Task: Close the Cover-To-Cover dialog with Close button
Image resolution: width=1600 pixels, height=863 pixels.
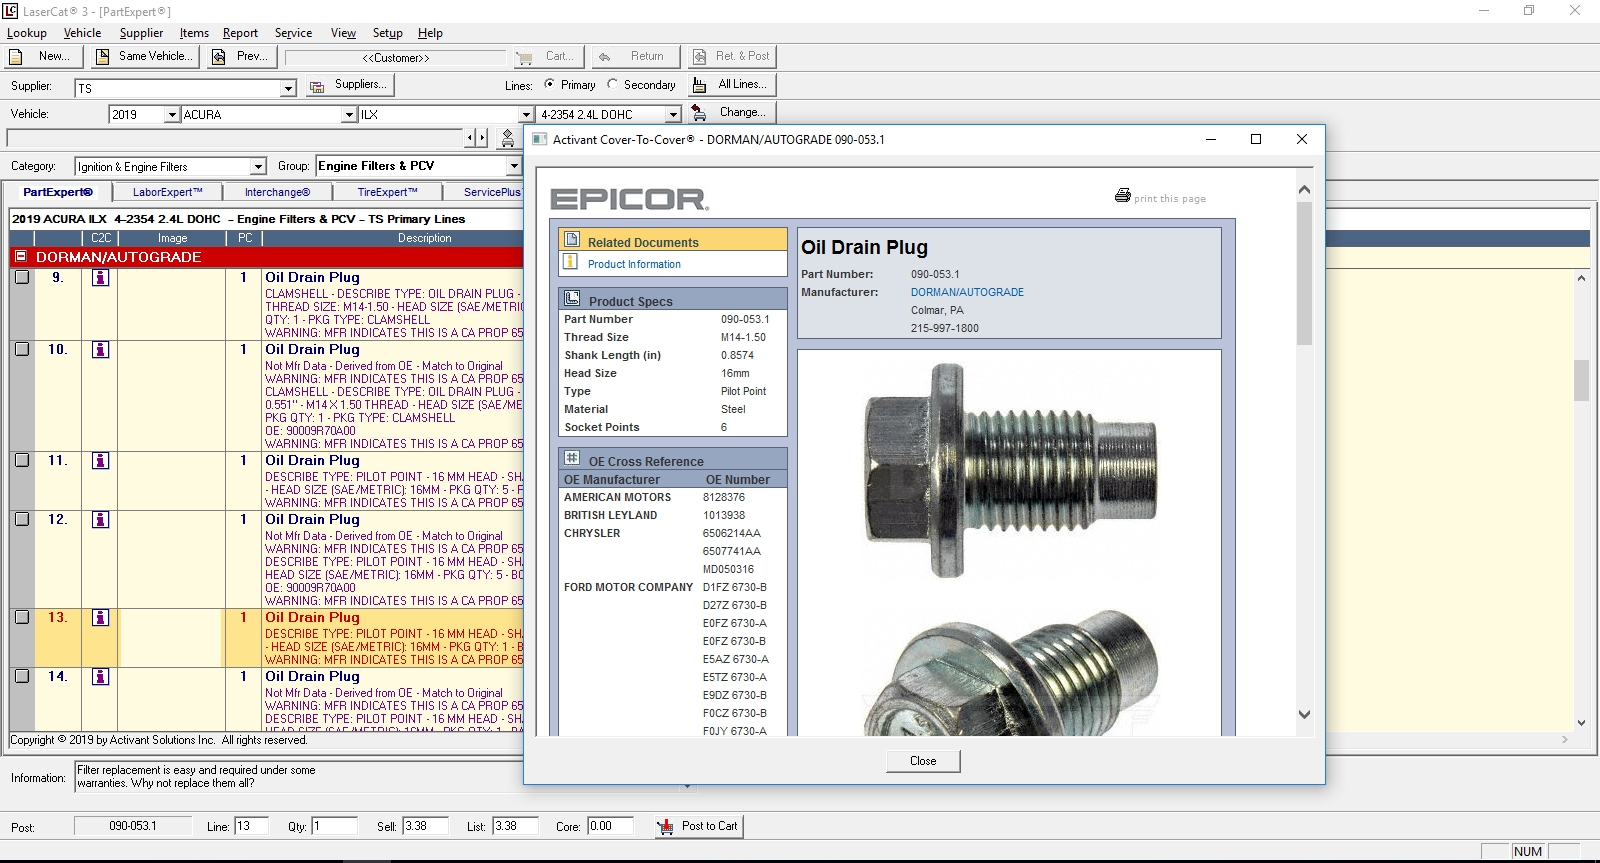Action: [923, 761]
